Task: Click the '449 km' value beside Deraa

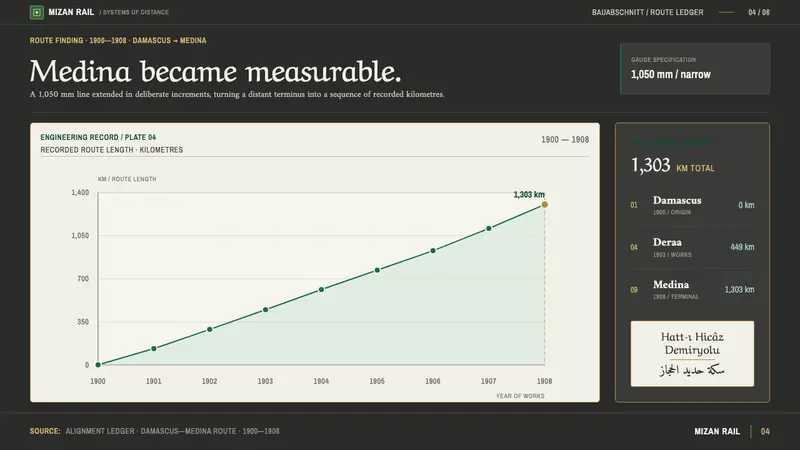Action: [x=742, y=247]
